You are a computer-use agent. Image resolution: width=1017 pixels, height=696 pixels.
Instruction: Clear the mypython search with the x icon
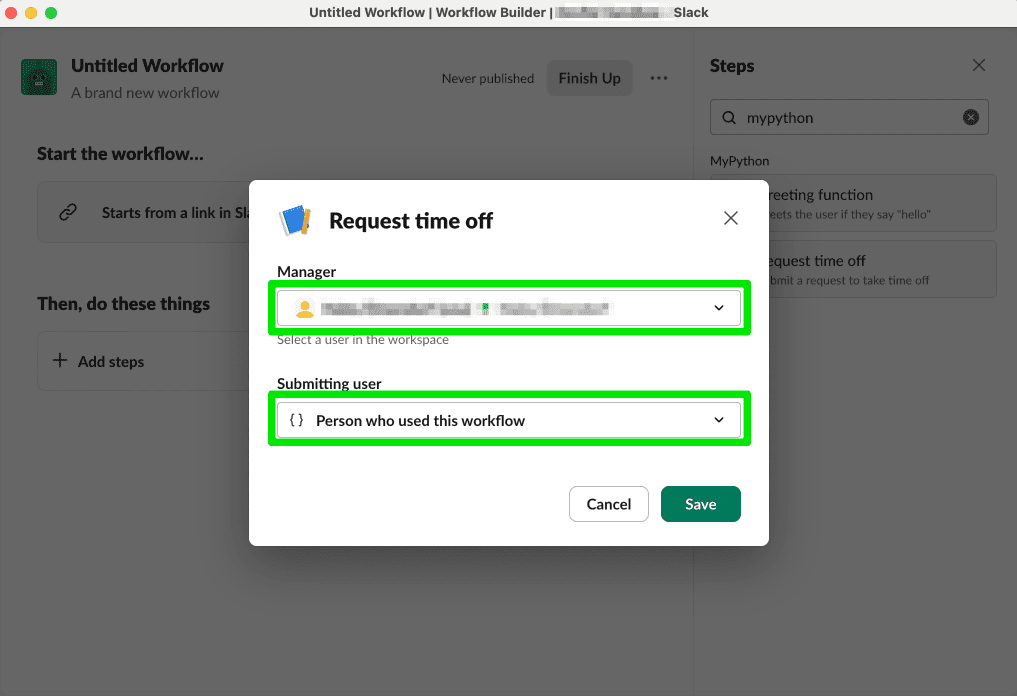click(970, 117)
